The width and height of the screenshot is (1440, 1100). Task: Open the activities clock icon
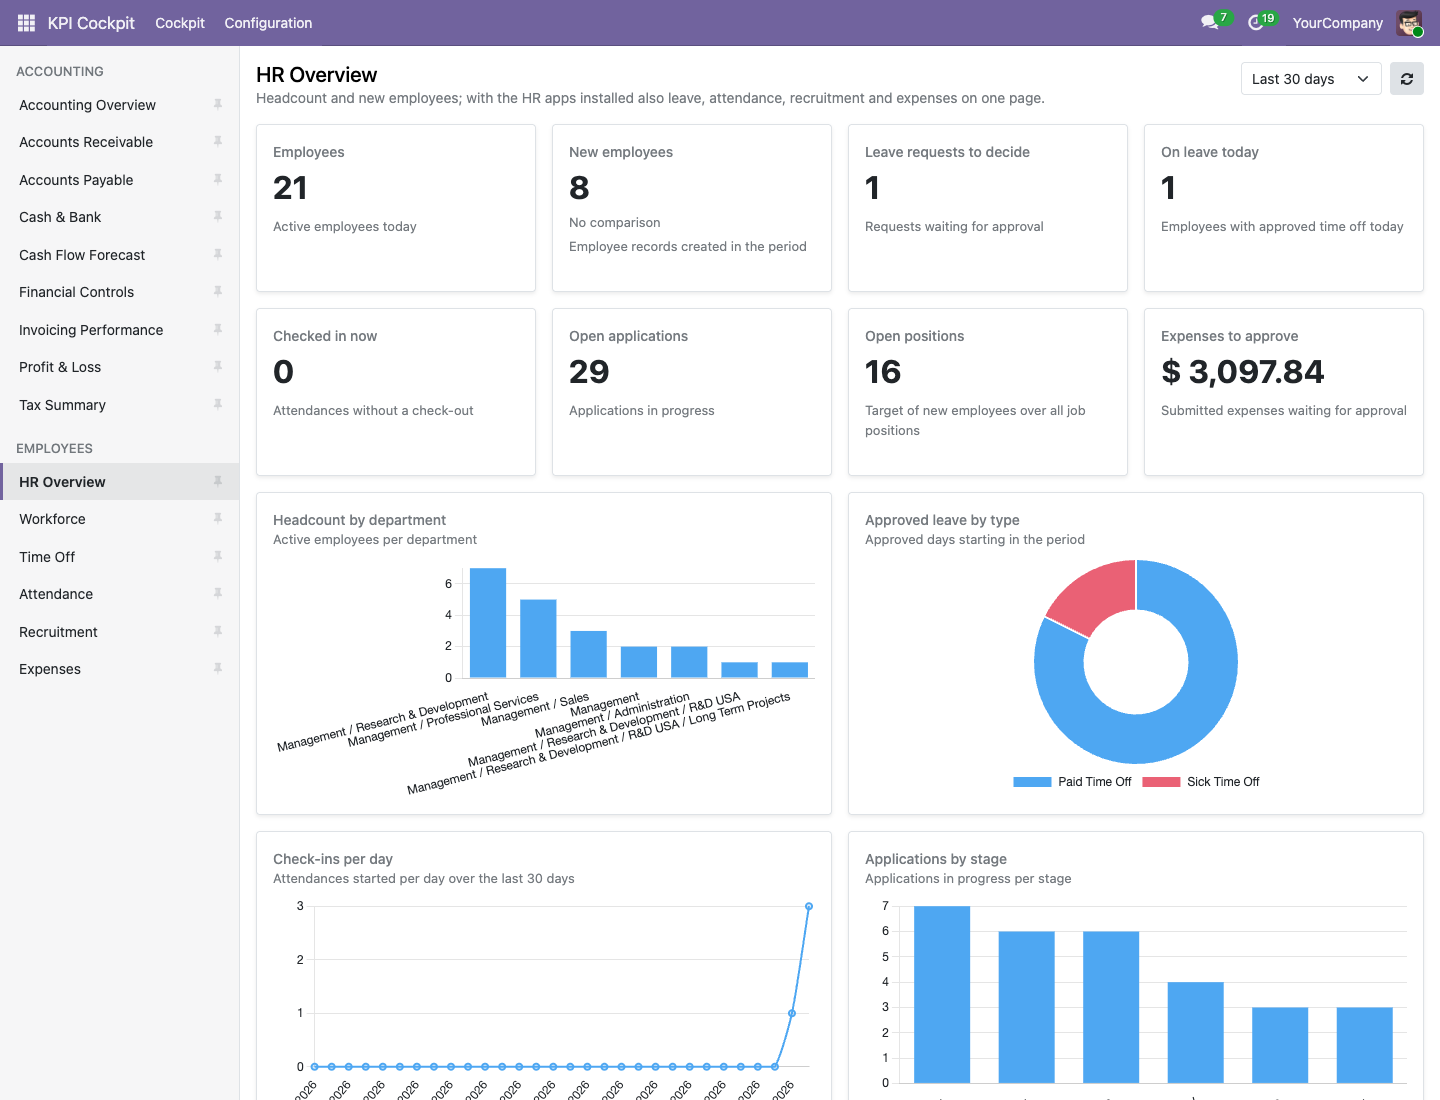(1256, 23)
